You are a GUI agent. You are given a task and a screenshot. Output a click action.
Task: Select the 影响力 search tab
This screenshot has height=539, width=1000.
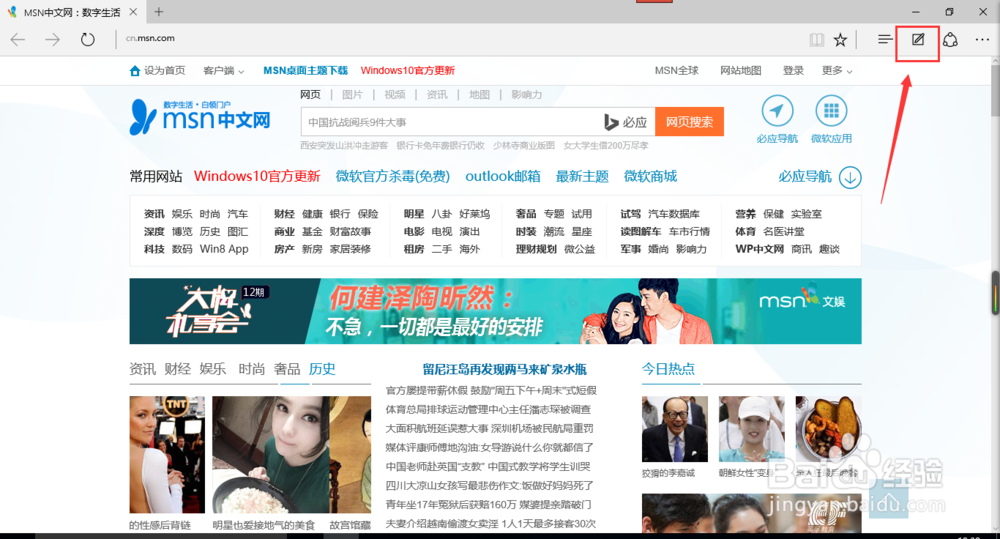[527, 94]
